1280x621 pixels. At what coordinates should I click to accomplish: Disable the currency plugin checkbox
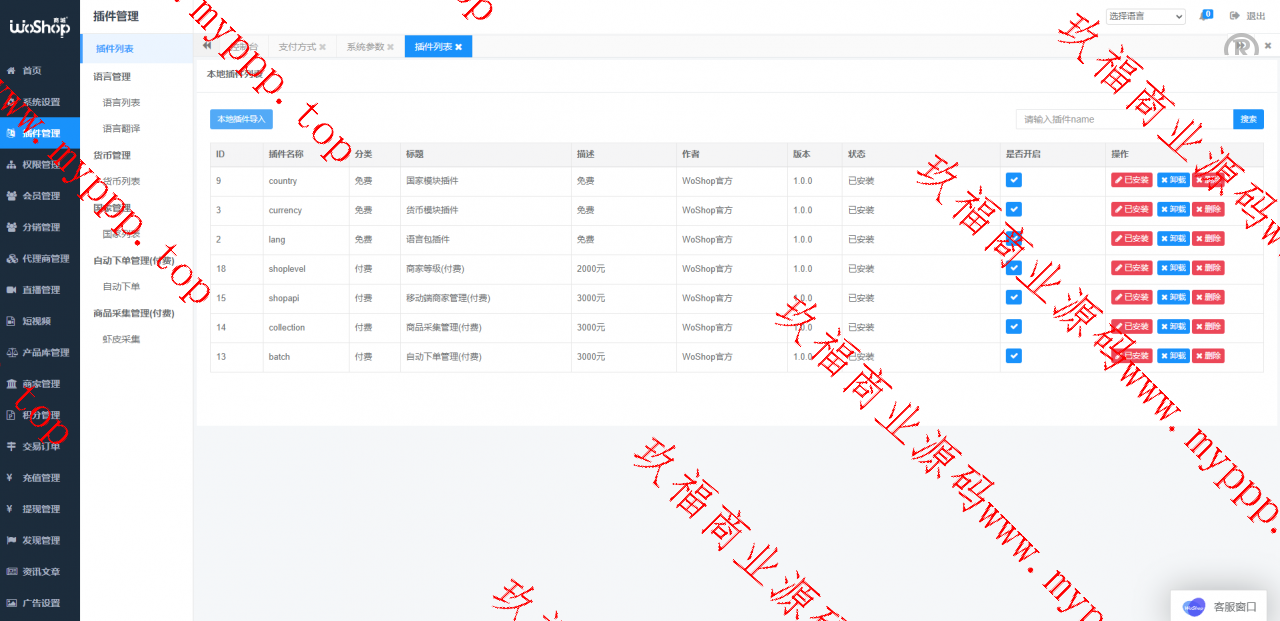click(1013, 209)
